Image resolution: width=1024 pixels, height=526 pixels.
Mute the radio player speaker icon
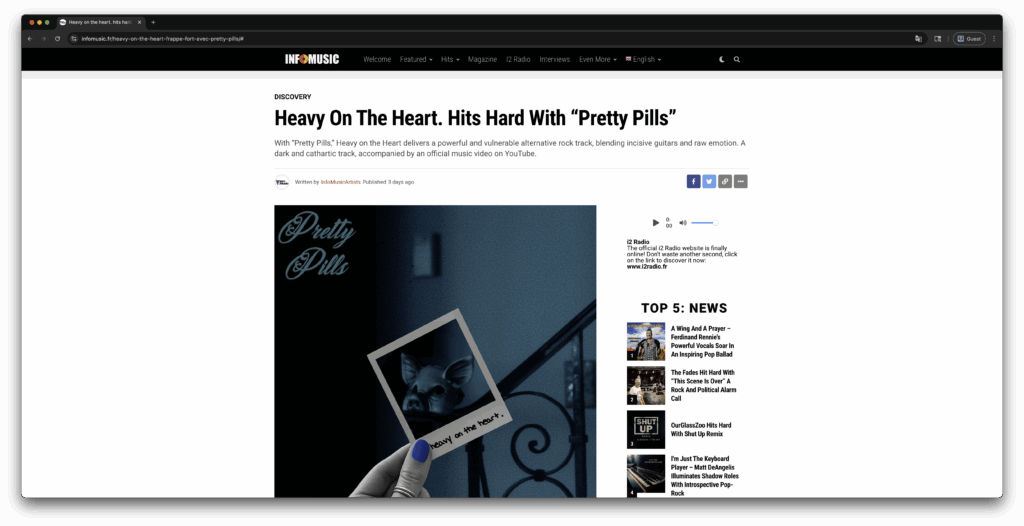pos(682,223)
